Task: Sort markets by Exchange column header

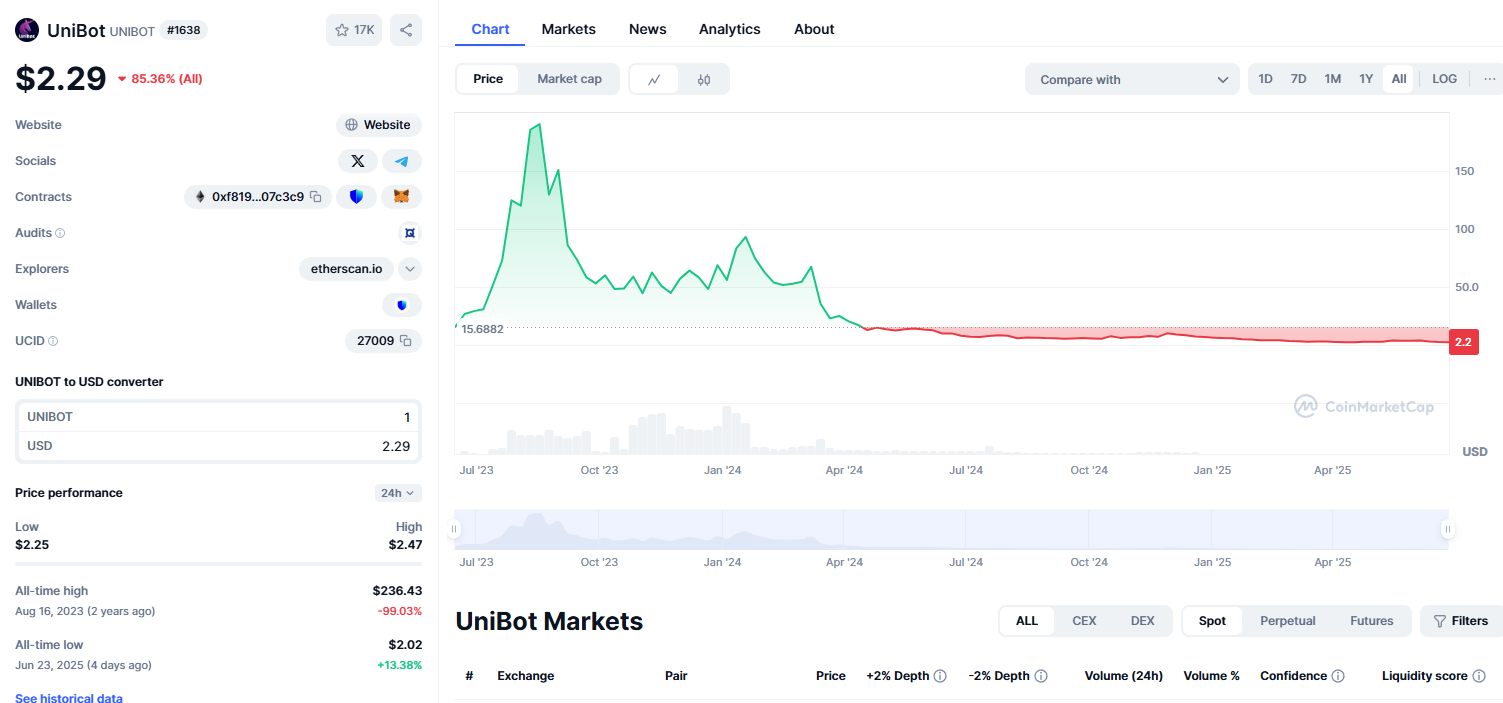Action: pyautogui.click(x=525, y=676)
